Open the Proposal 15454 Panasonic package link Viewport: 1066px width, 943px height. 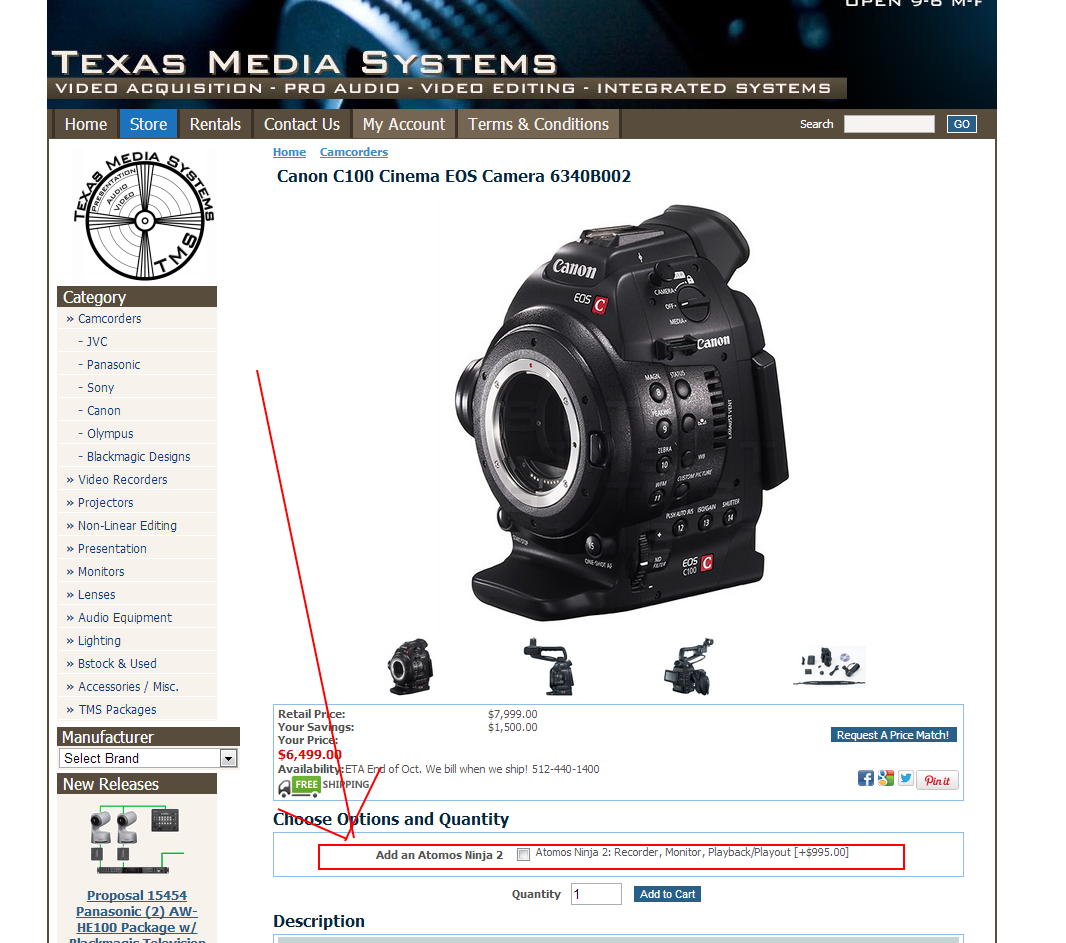click(x=137, y=918)
